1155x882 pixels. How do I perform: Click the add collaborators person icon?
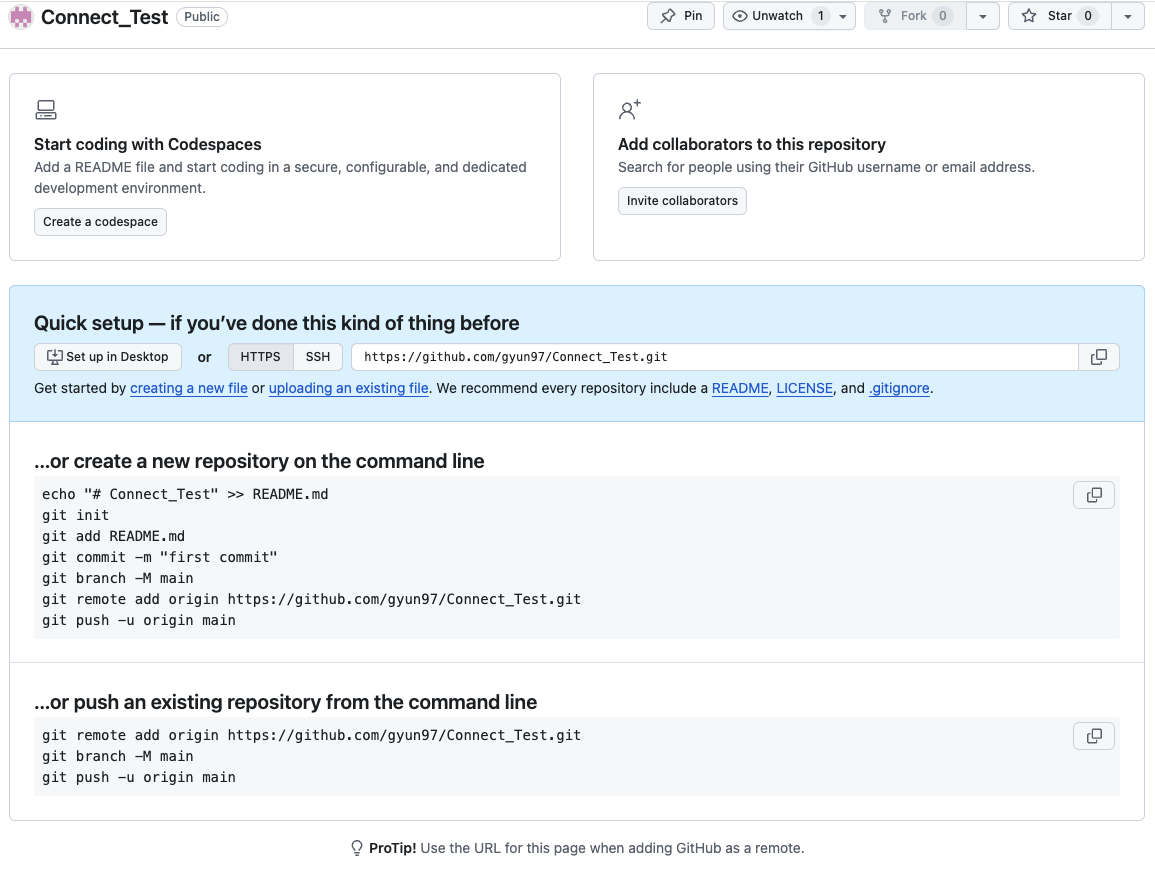coord(629,110)
